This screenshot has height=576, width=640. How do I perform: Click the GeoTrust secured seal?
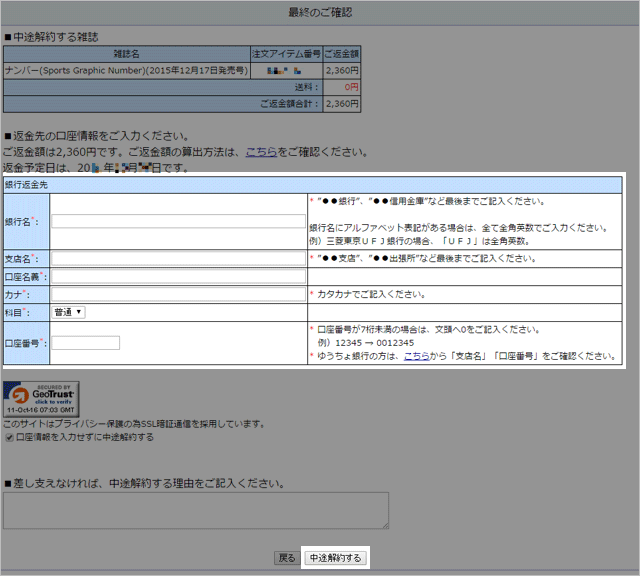(41, 399)
